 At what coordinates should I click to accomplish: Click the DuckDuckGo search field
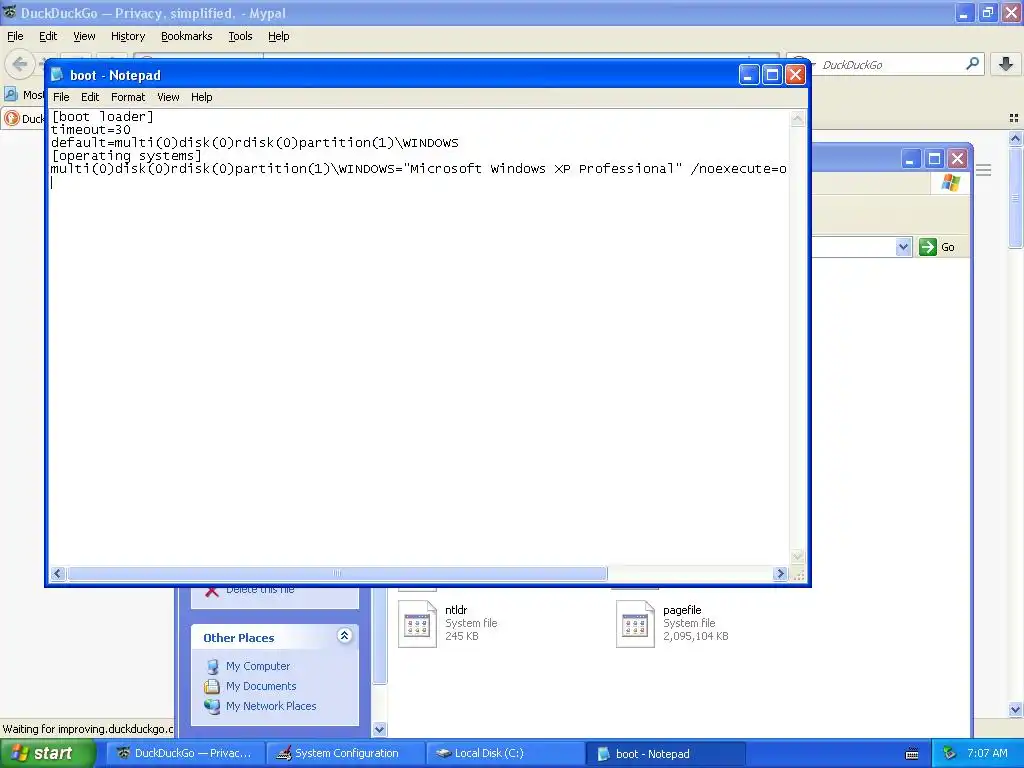[888, 65]
